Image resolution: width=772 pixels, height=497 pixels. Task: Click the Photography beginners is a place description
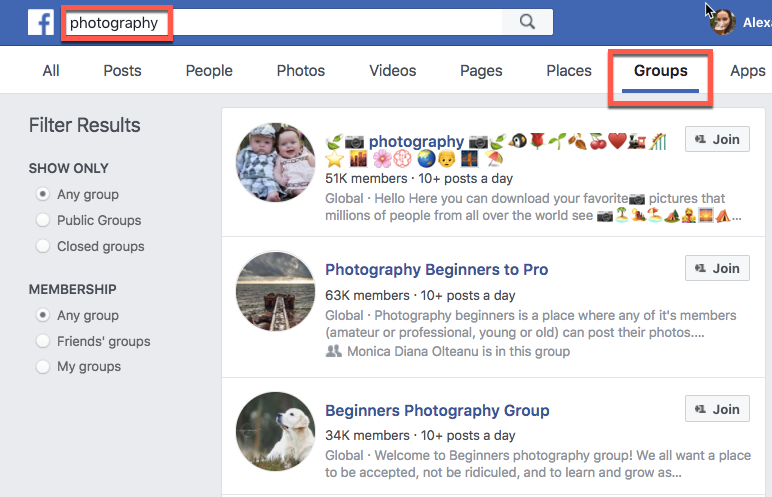(531, 324)
